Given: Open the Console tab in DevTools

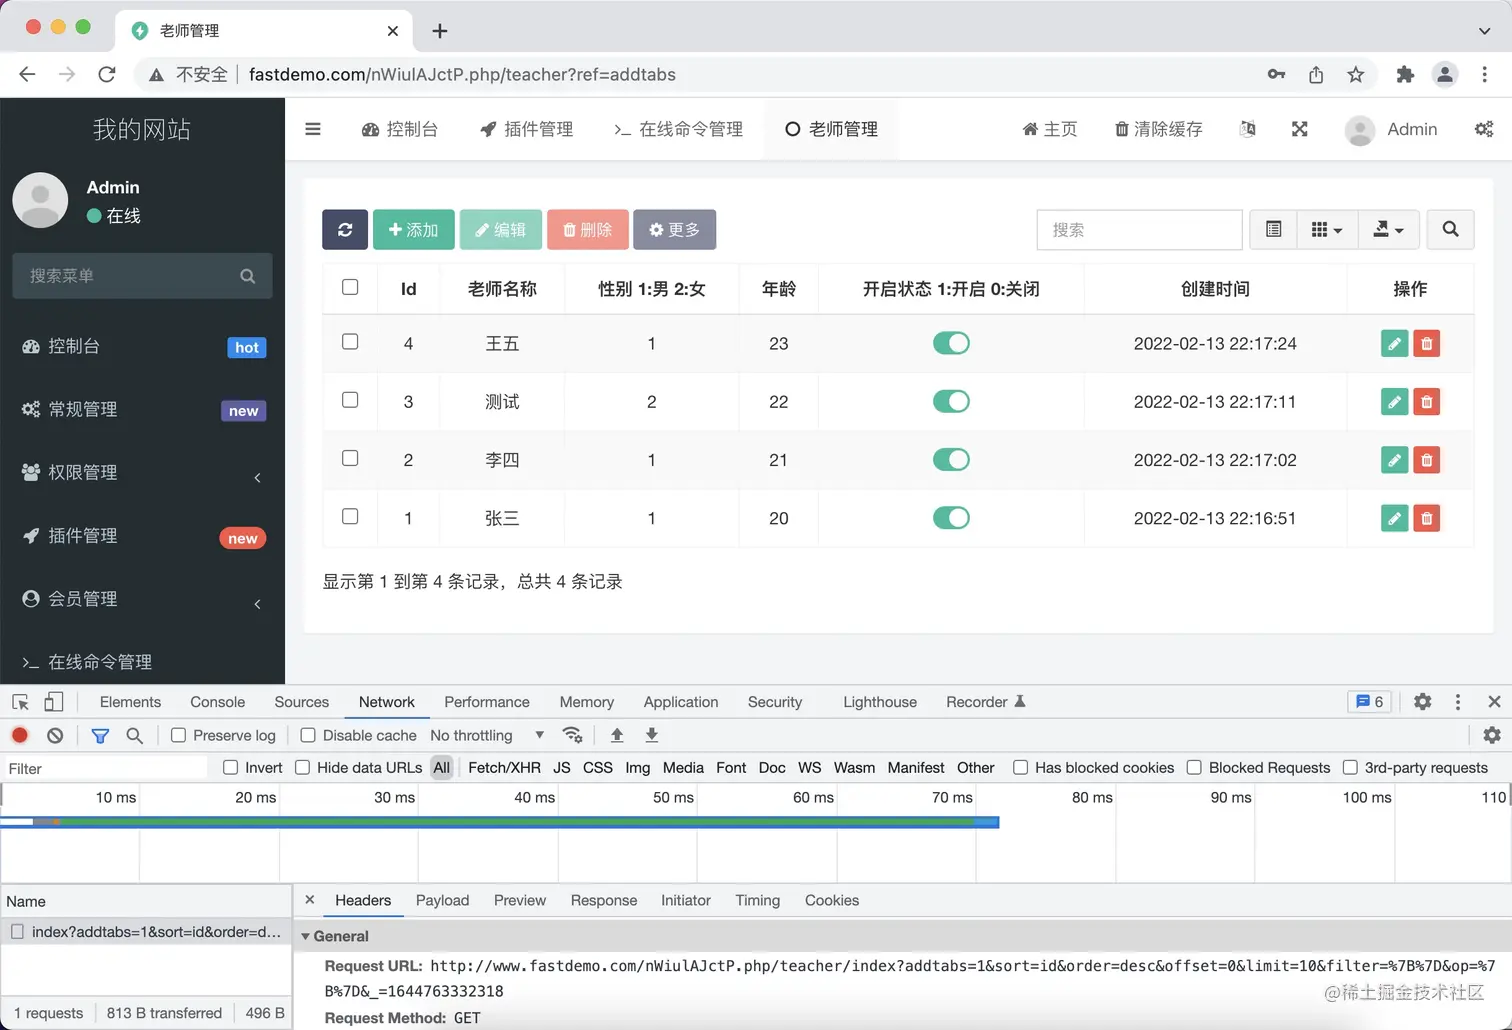Looking at the screenshot, I should pyautogui.click(x=217, y=702).
